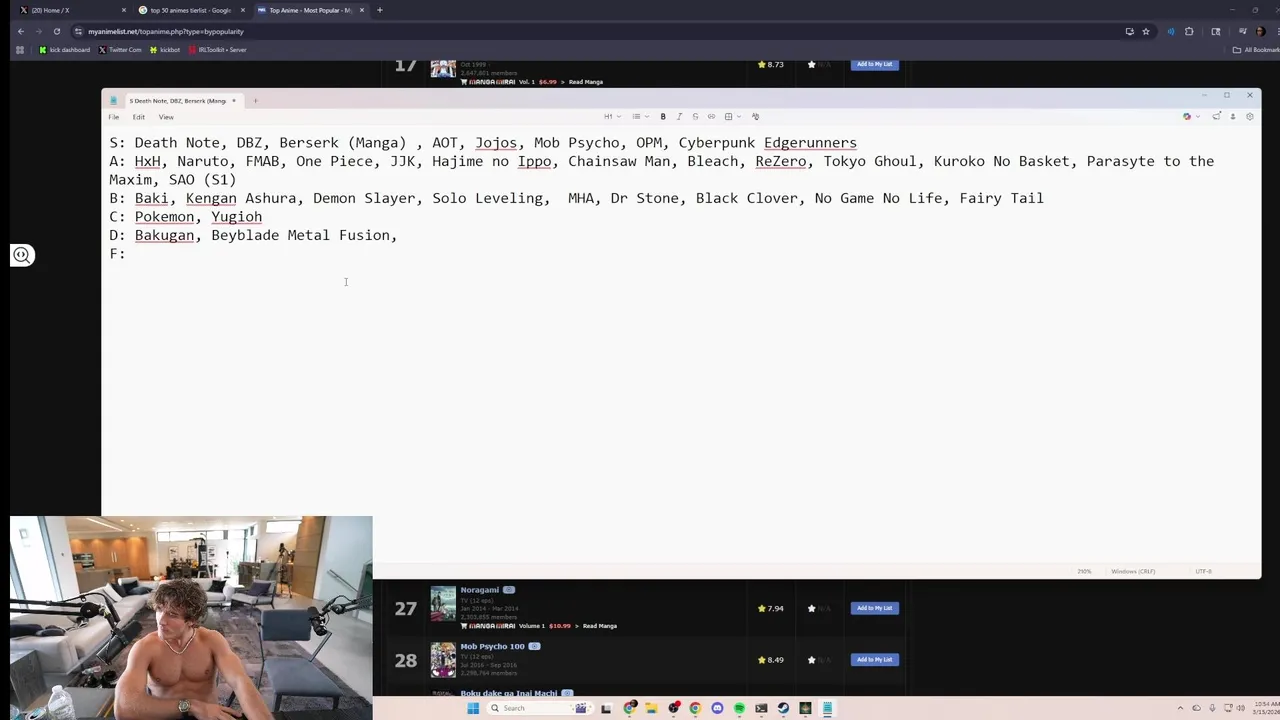Screen dimensions: 1280x720
Task: Switch to Notepad in the taskbar
Action: click(827, 708)
